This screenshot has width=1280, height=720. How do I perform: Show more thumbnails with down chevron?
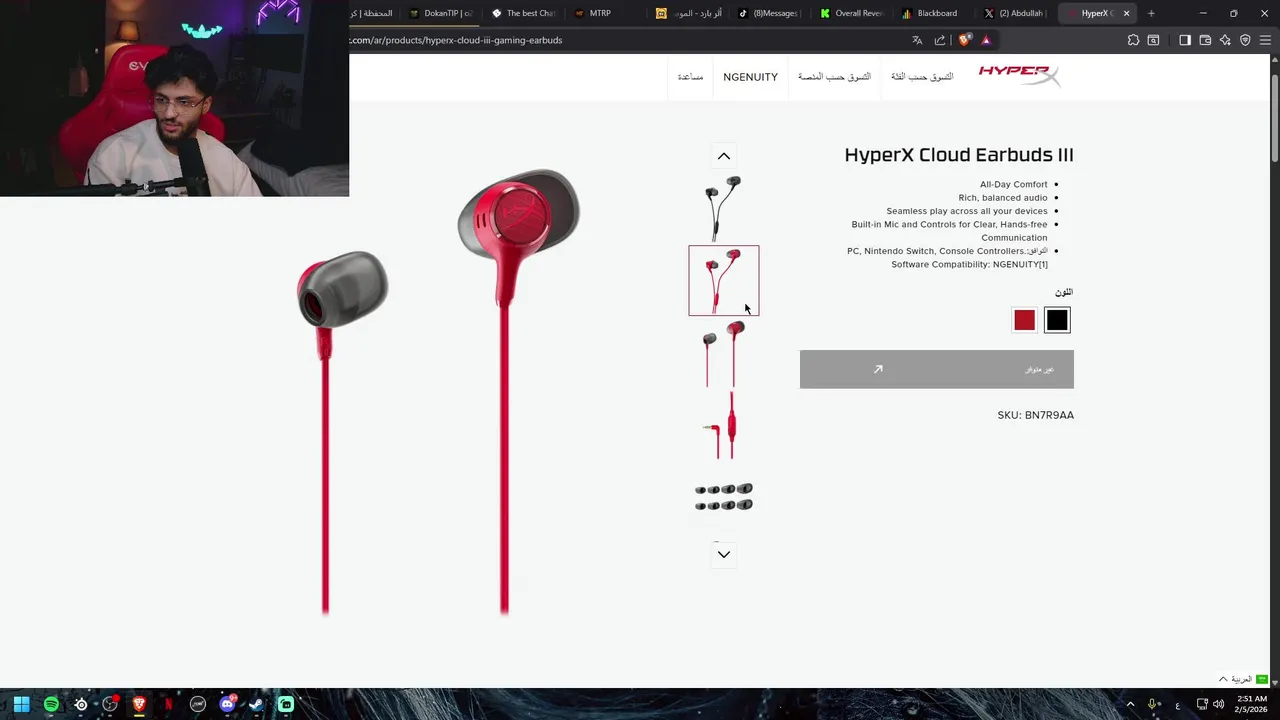point(724,554)
